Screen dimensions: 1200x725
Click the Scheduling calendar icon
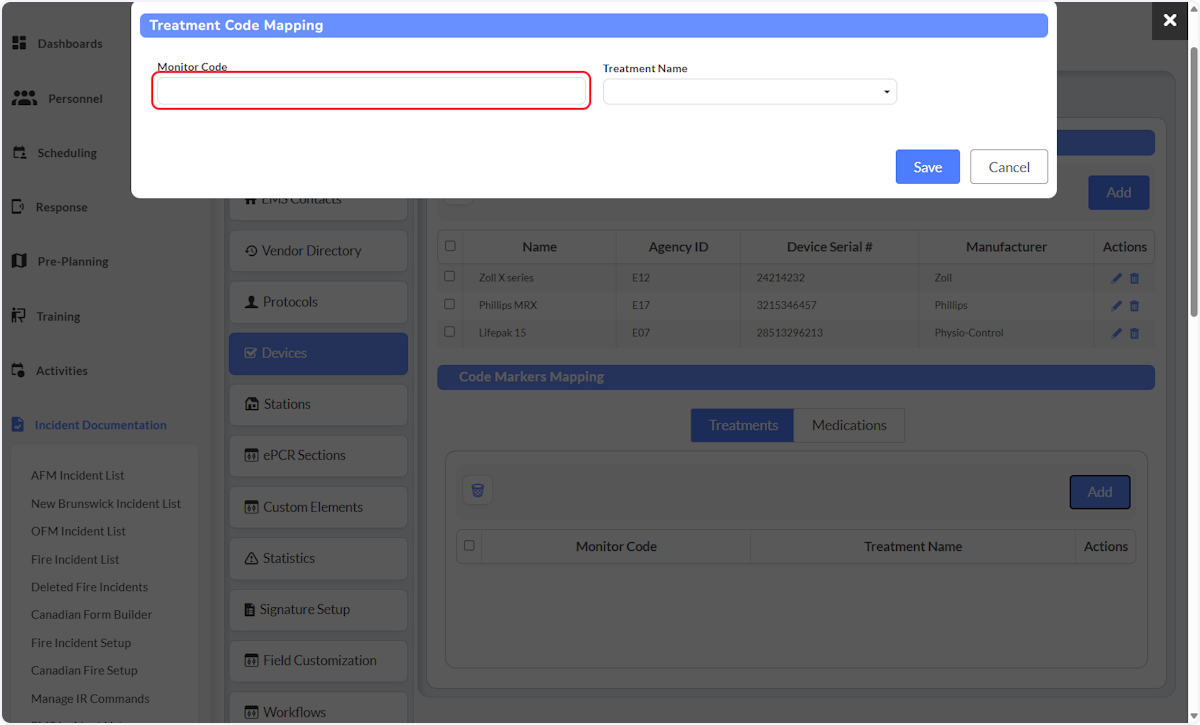pyautogui.click(x=19, y=153)
